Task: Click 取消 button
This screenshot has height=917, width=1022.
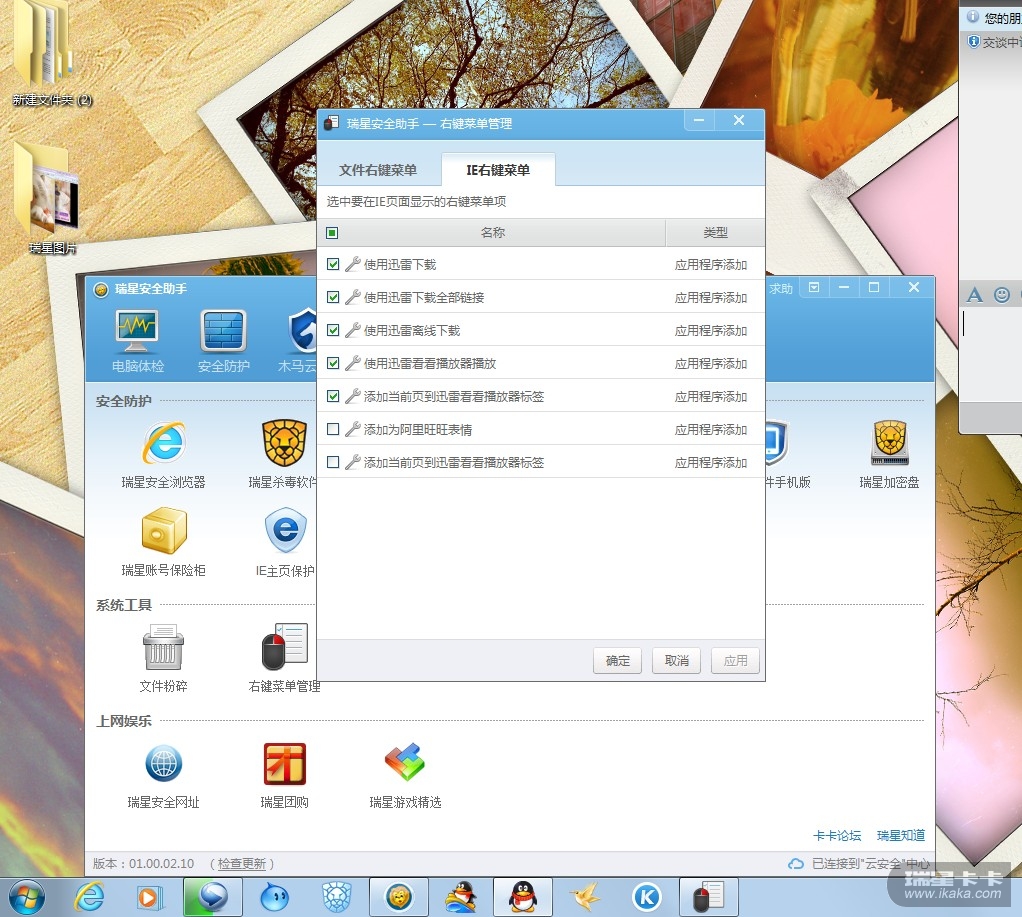Action: point(677,661)
